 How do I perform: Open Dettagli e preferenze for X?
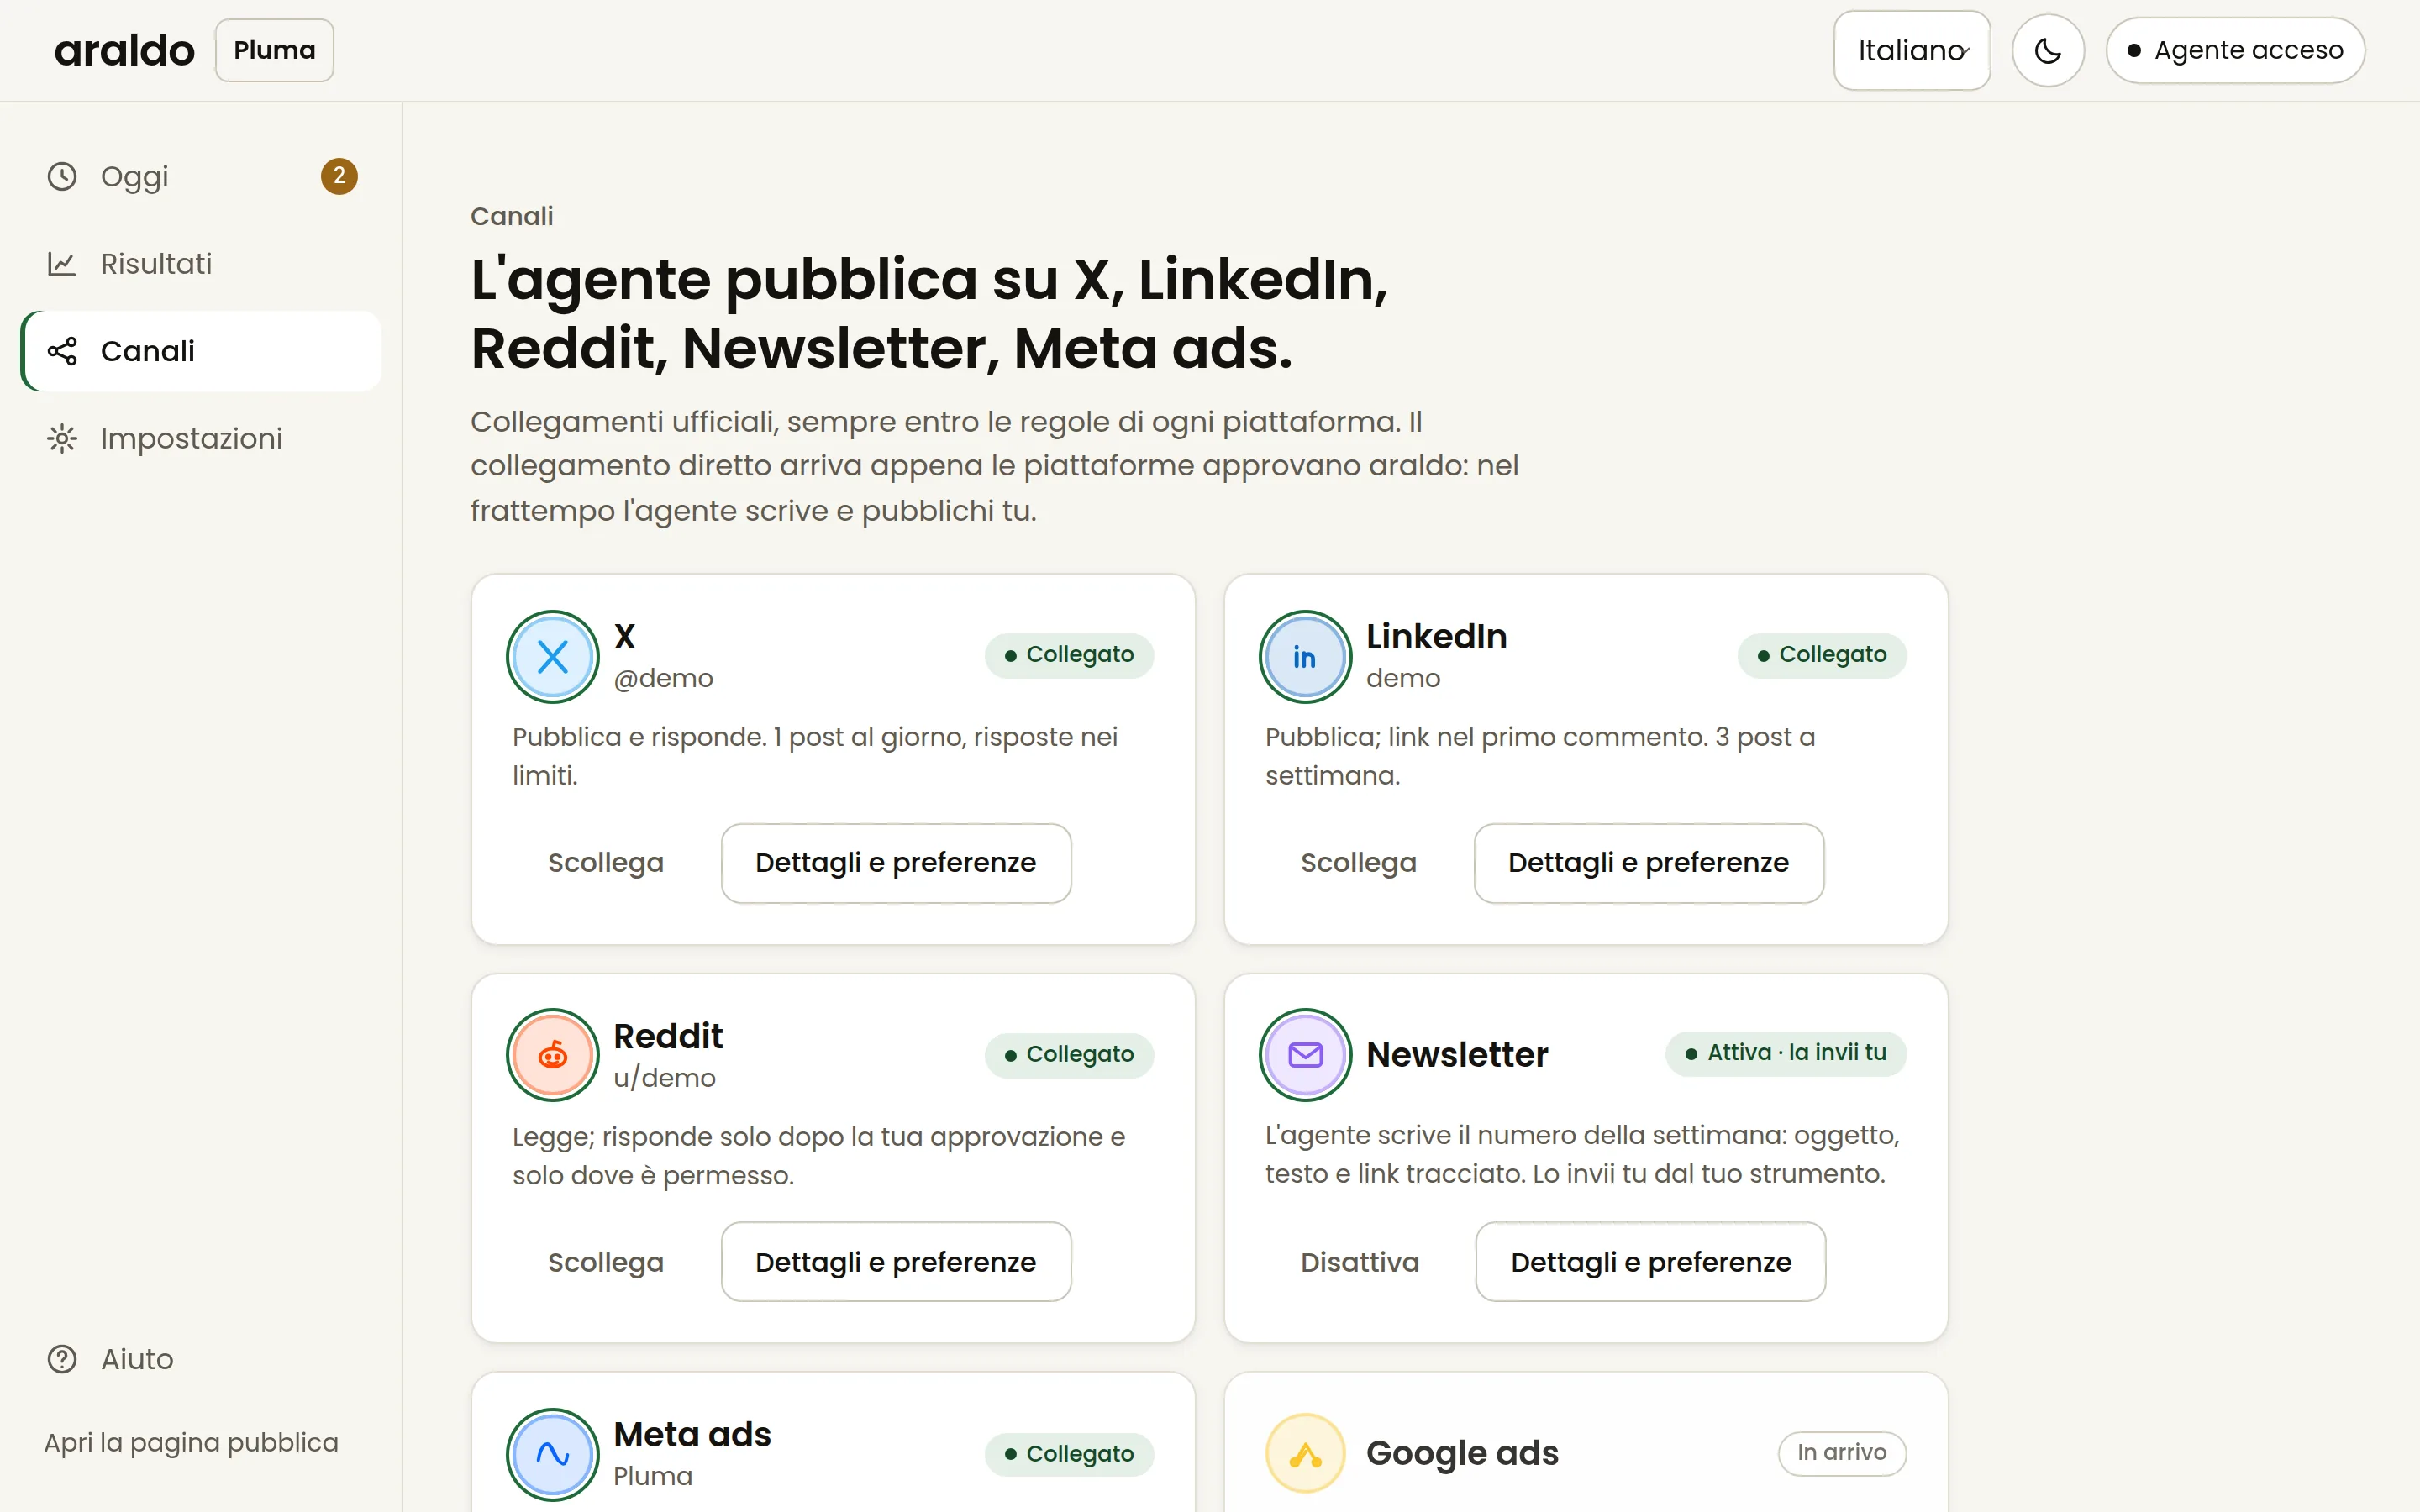click(x=896, y=863)
